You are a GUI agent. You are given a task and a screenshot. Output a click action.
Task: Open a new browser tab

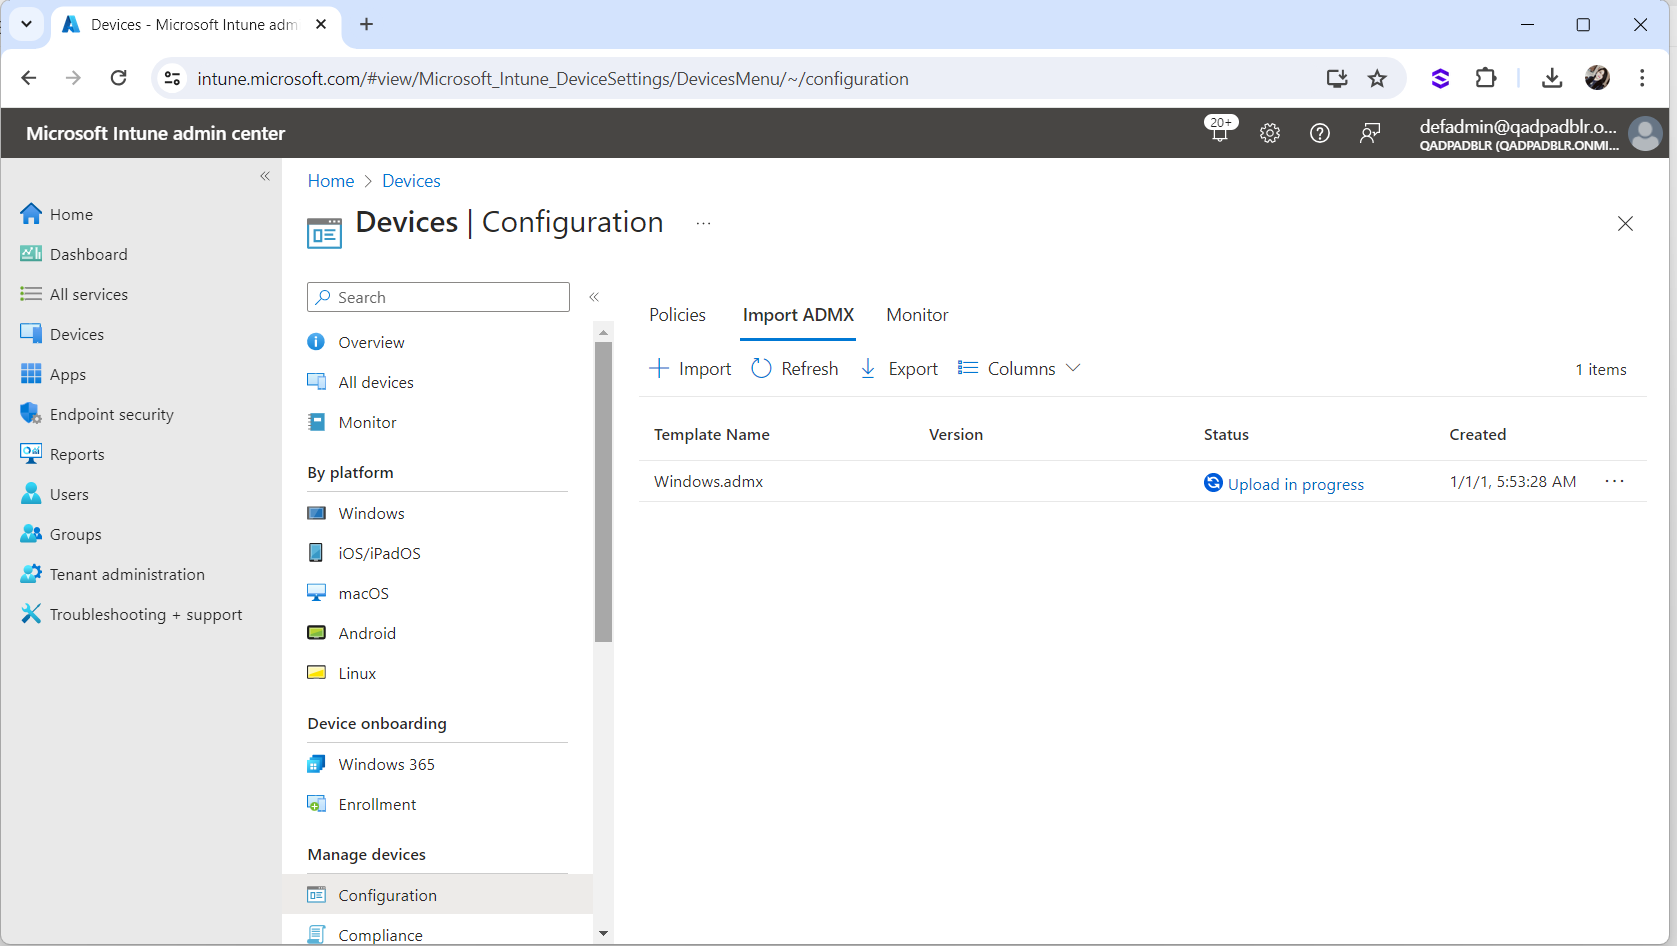coord(366,24)
